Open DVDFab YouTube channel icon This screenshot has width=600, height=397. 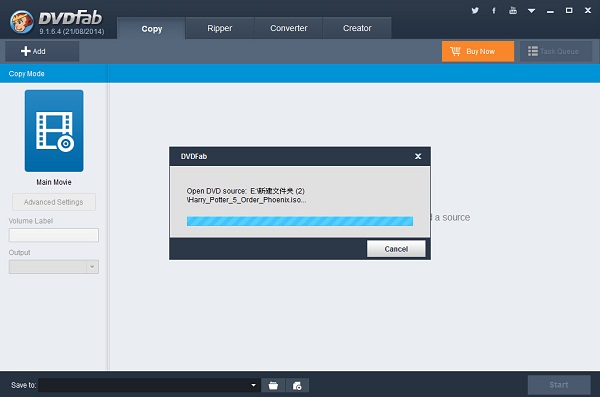(x=513, y=10)
